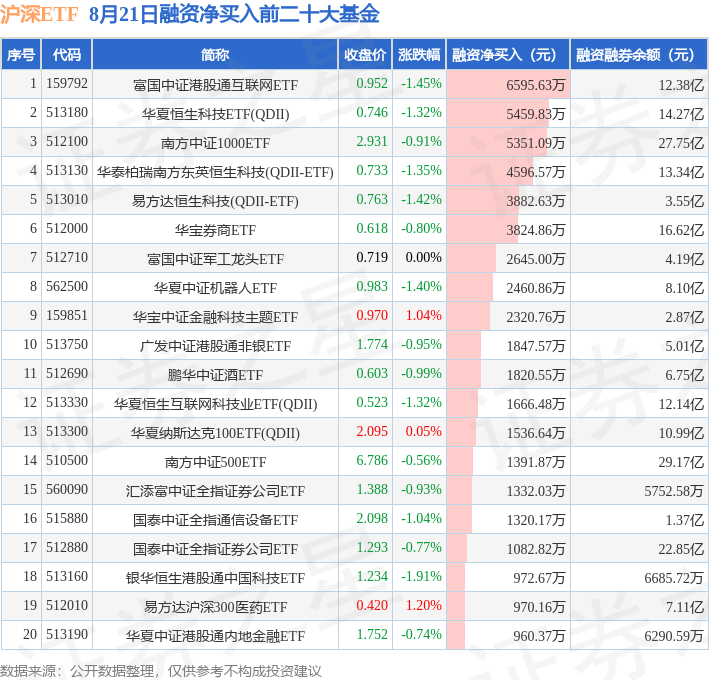This screenshot has width=709, height=680.
Task: Select fund code 513180
Action: (66, 113)
